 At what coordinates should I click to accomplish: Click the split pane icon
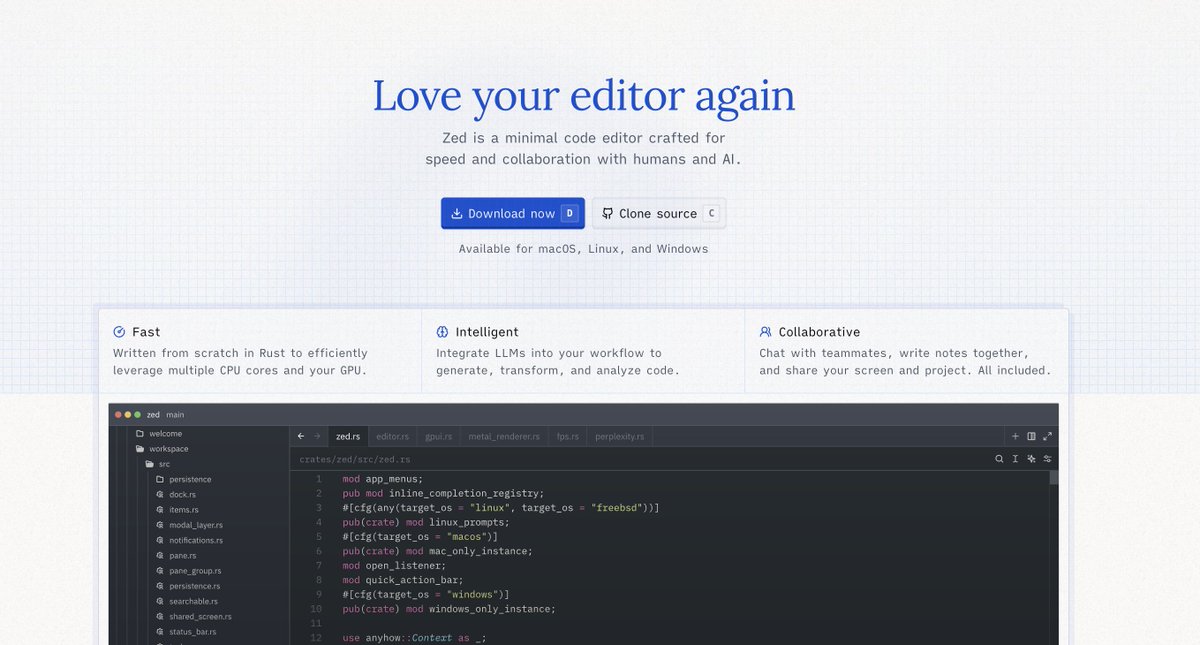point(1031,436)
